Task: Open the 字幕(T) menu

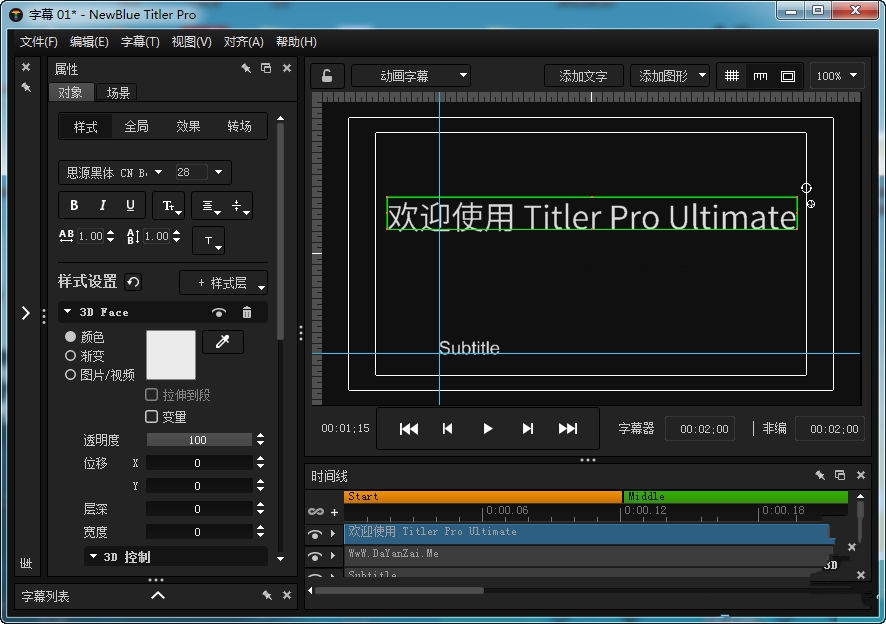Action: [x=140, y=42]
